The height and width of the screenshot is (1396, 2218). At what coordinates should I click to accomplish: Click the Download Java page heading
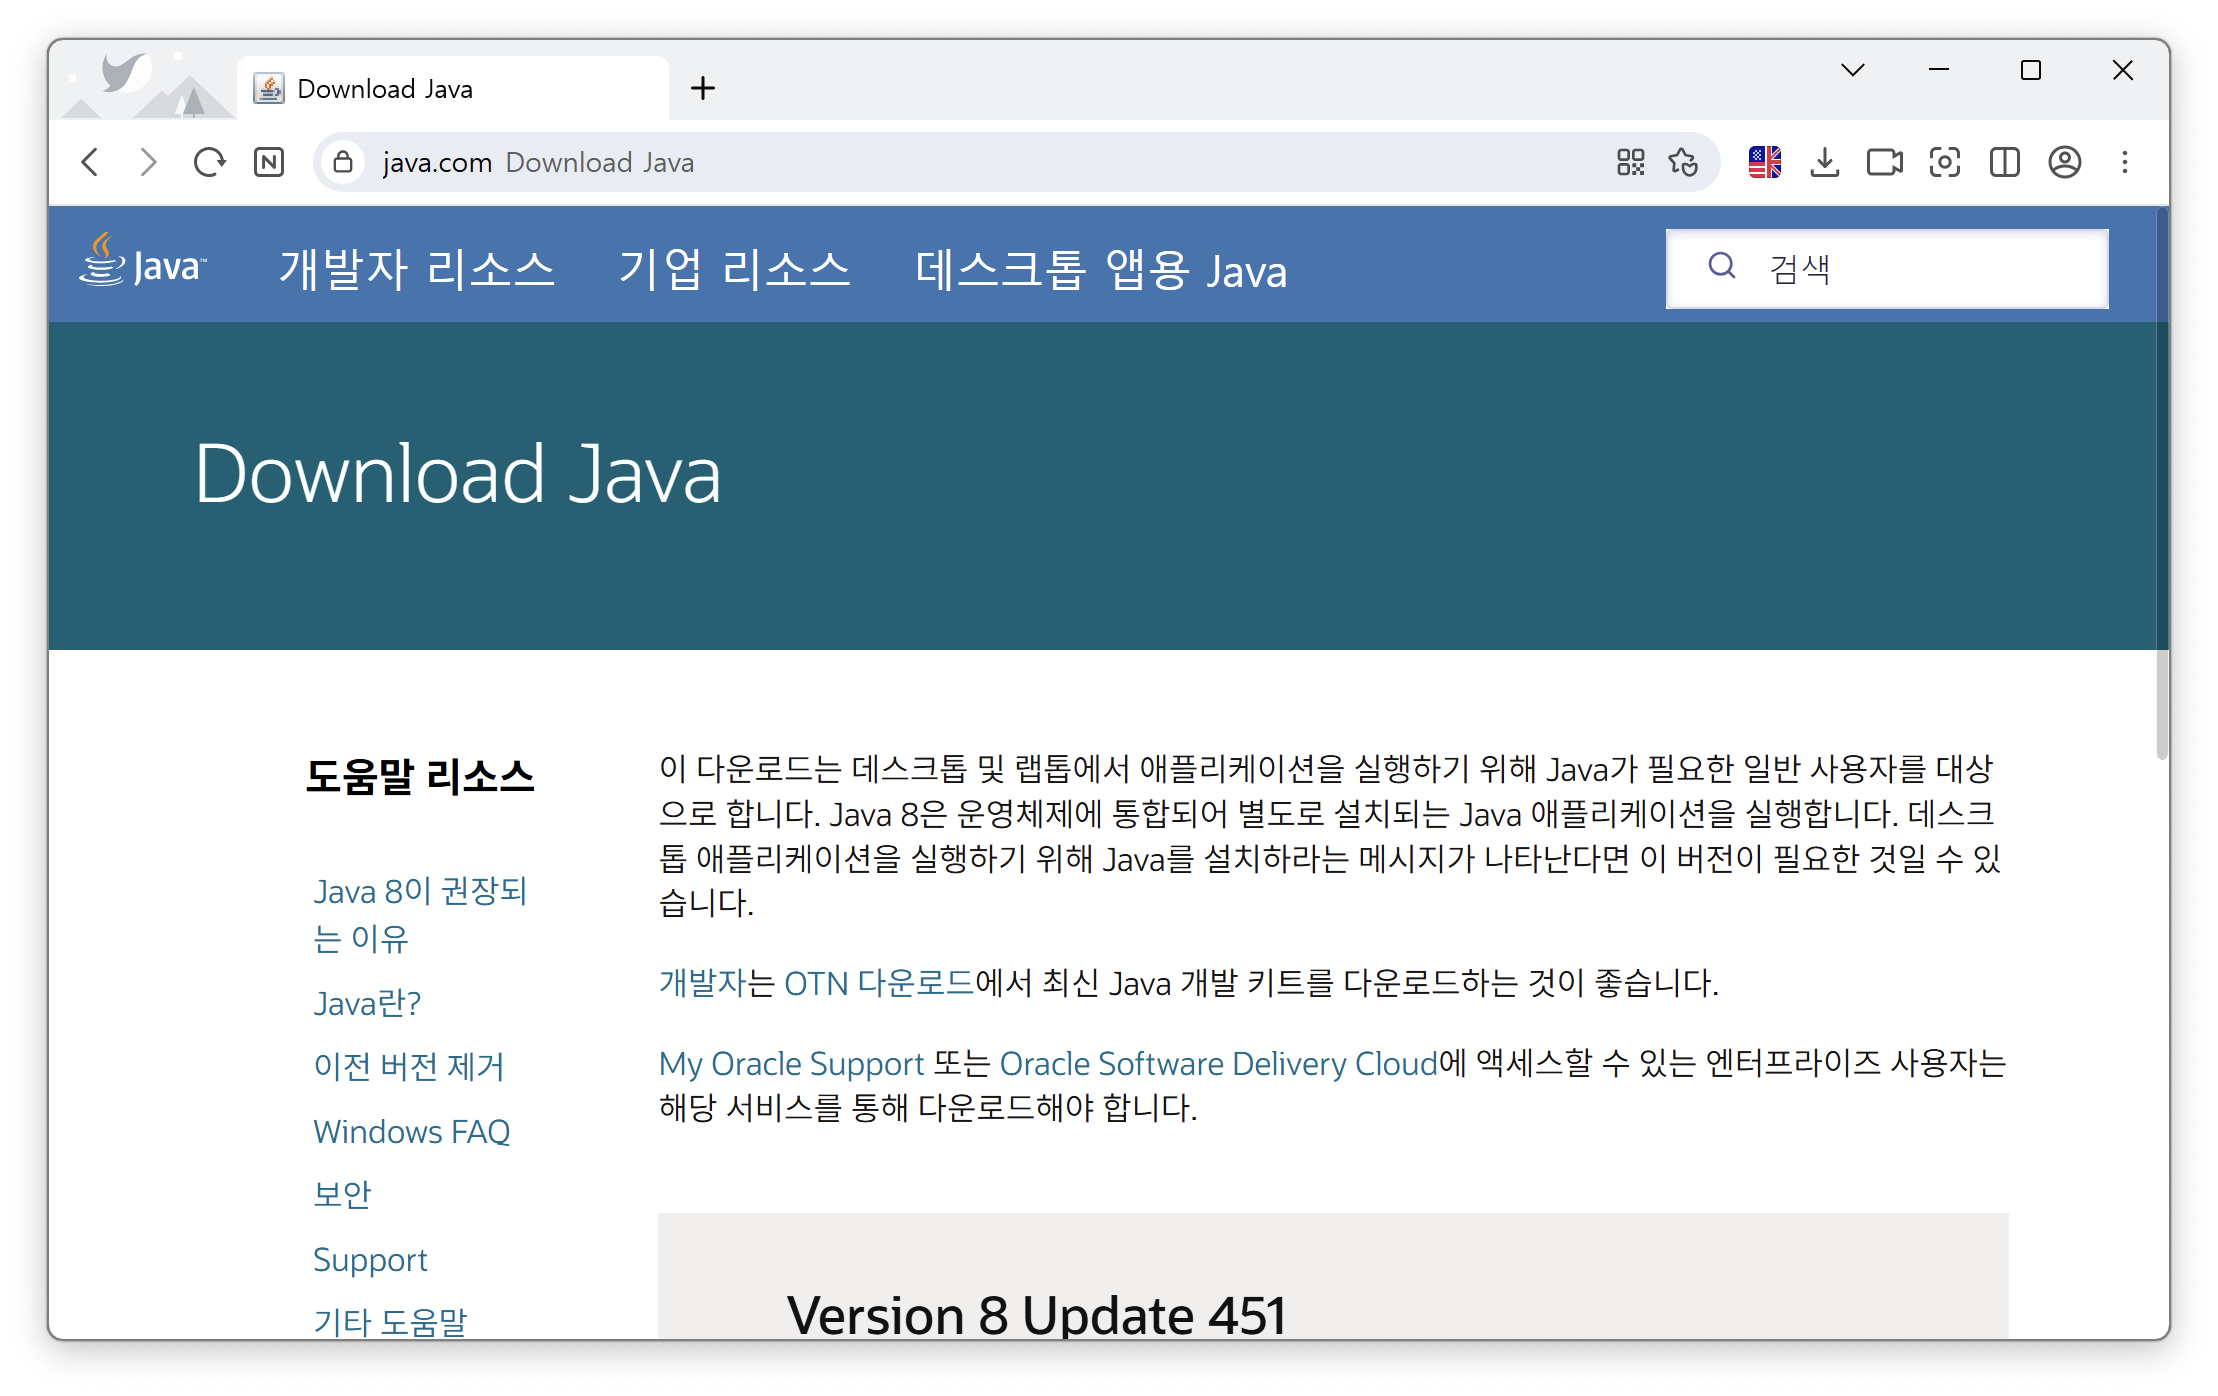[x=457, y=474]
